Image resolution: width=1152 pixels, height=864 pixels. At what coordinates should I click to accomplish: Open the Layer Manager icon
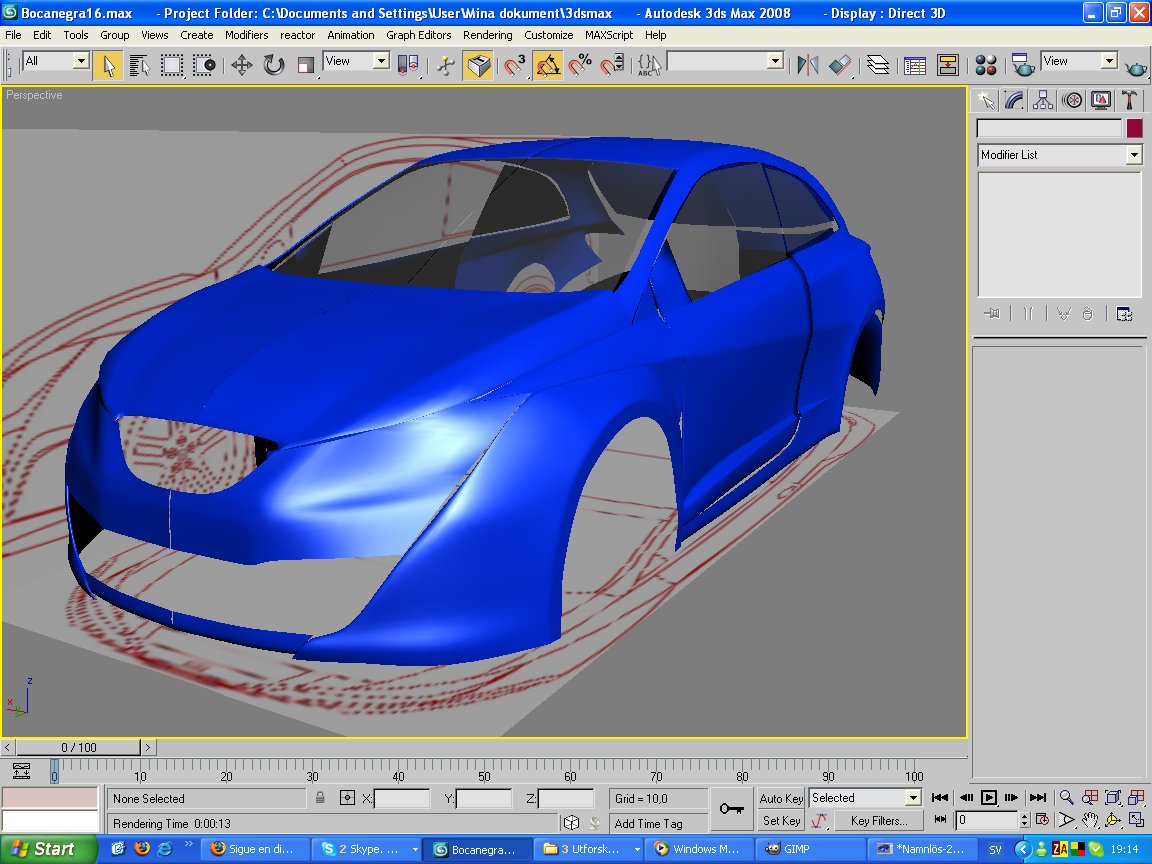[x=877, y=66]
